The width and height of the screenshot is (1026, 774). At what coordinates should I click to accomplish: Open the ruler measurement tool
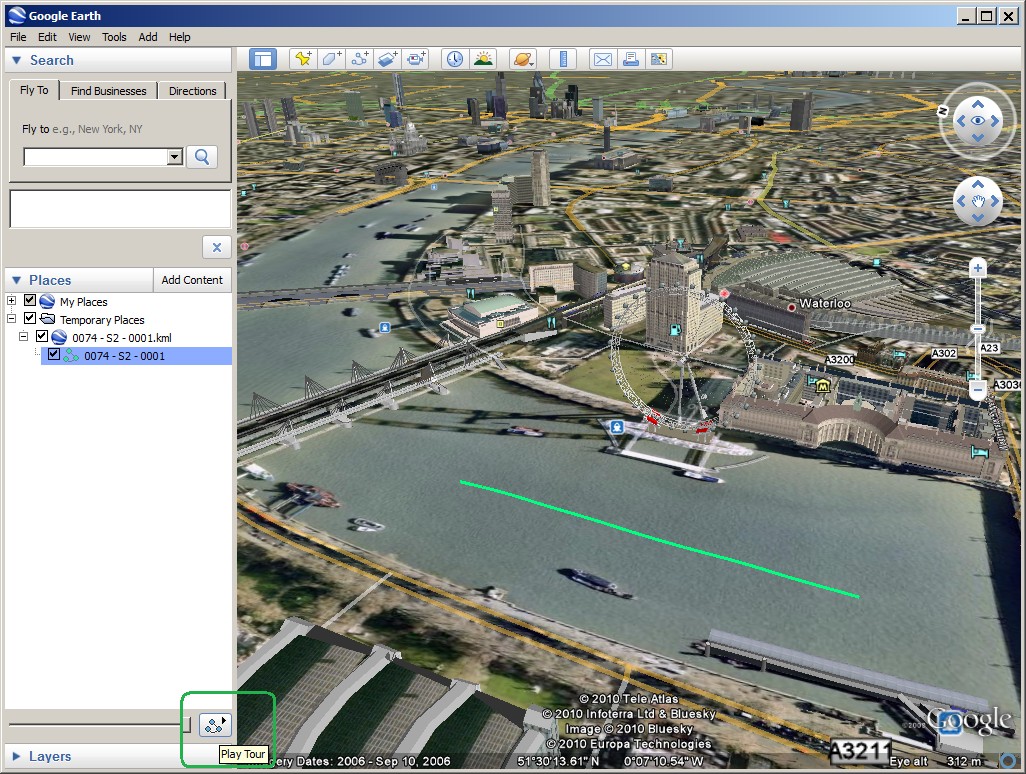(563, 59)
